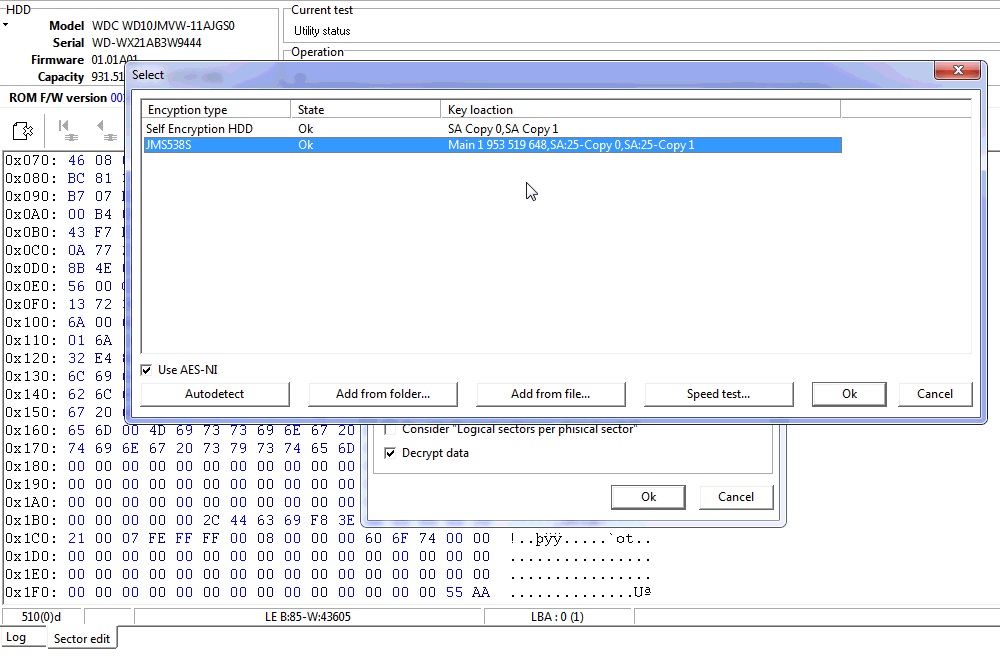Sort by State column header
Viewport: 1000px width, 656px height.
(365, 110)
